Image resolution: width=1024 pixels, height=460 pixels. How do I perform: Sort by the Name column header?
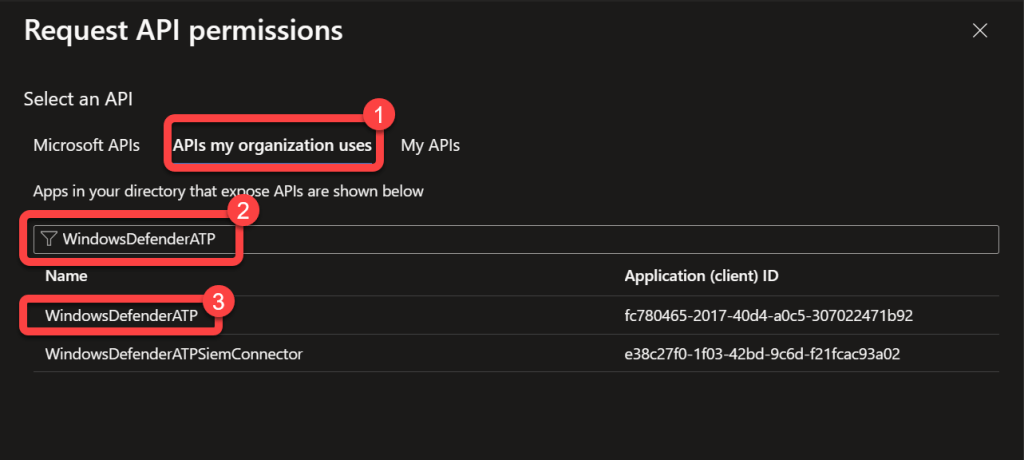tap(66, 275)
